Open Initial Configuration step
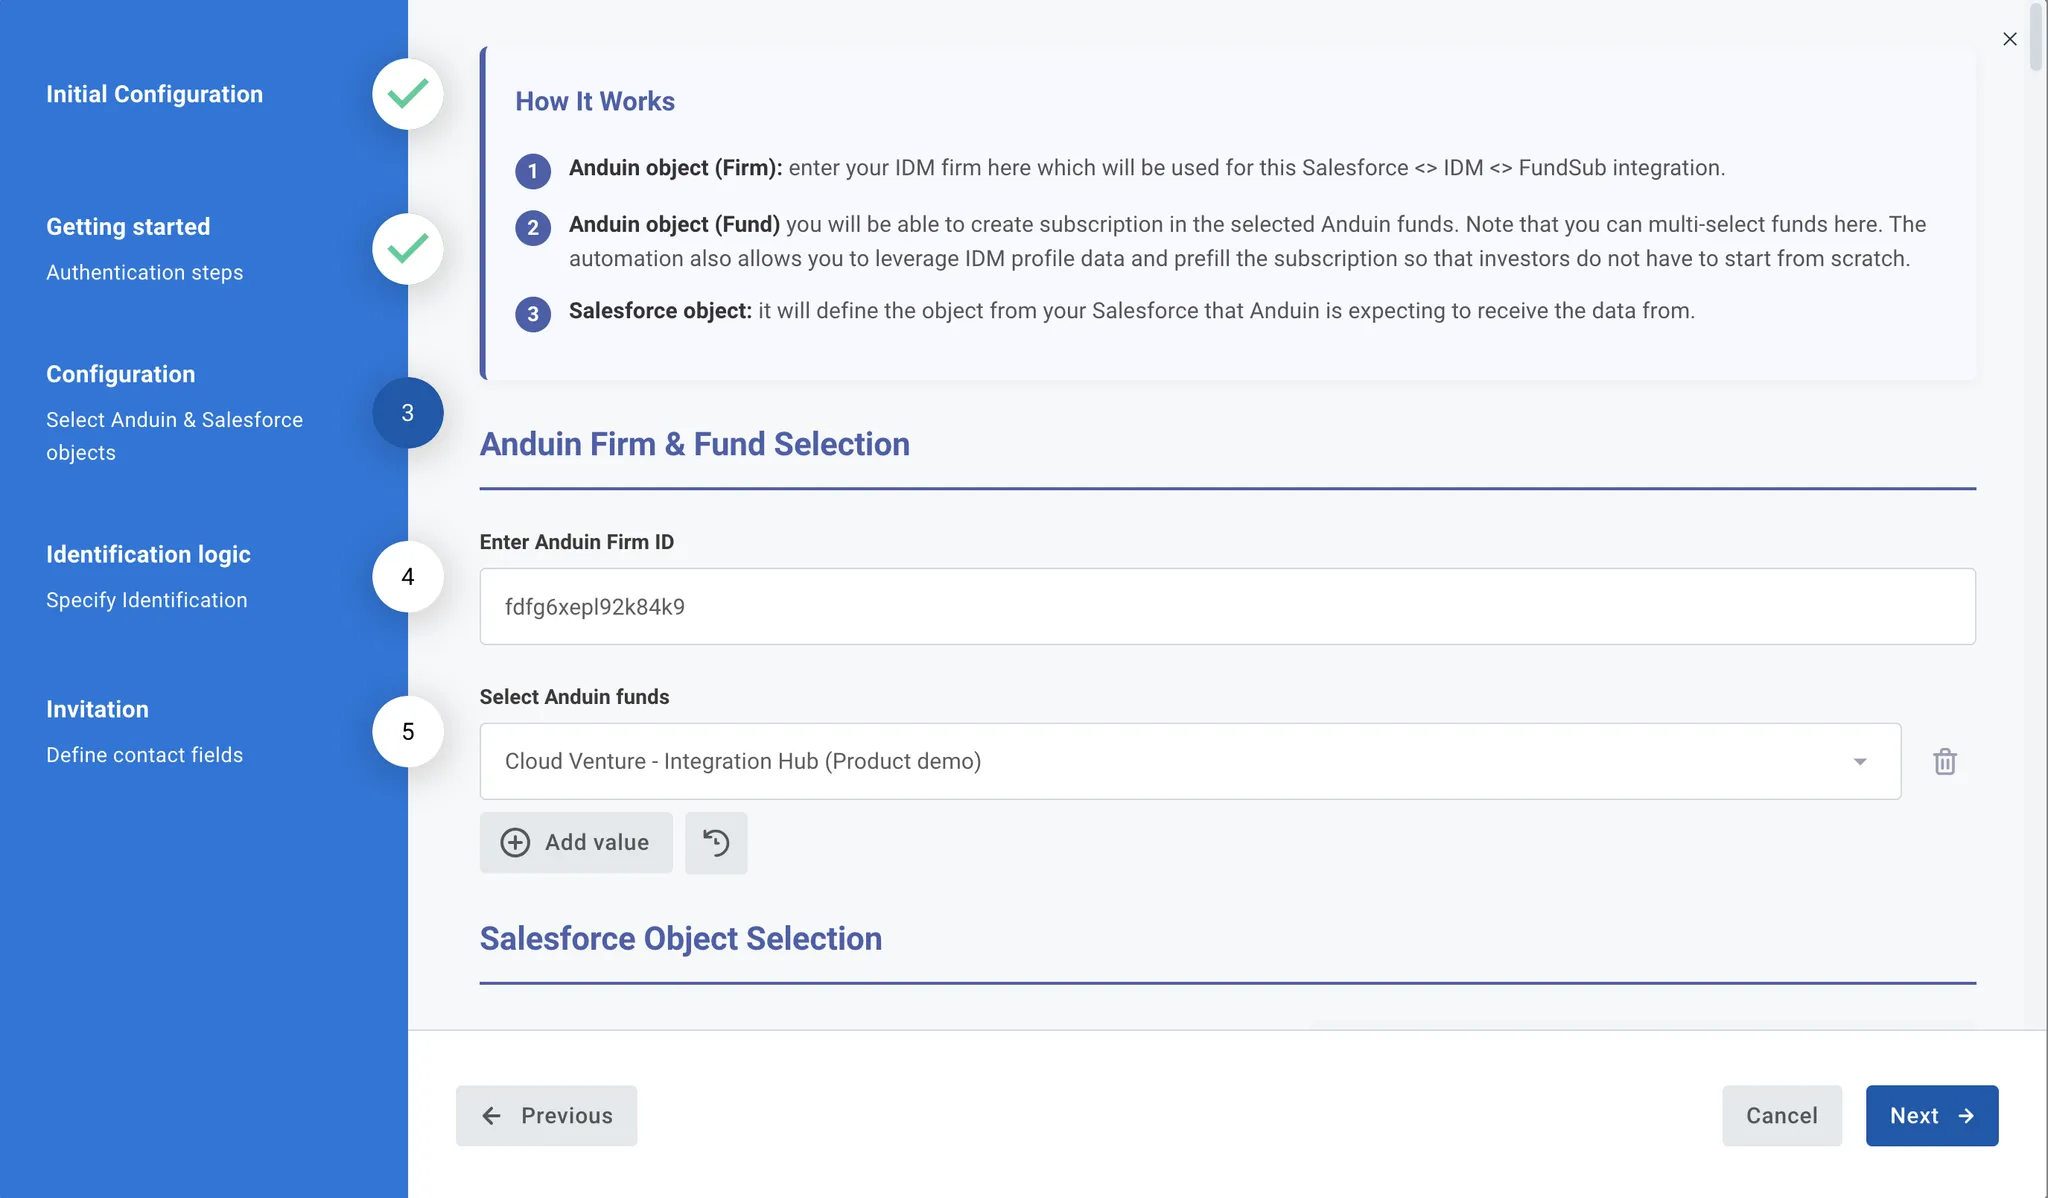This screenshot has height=1198, width=2048. click(x=155, y=94)
